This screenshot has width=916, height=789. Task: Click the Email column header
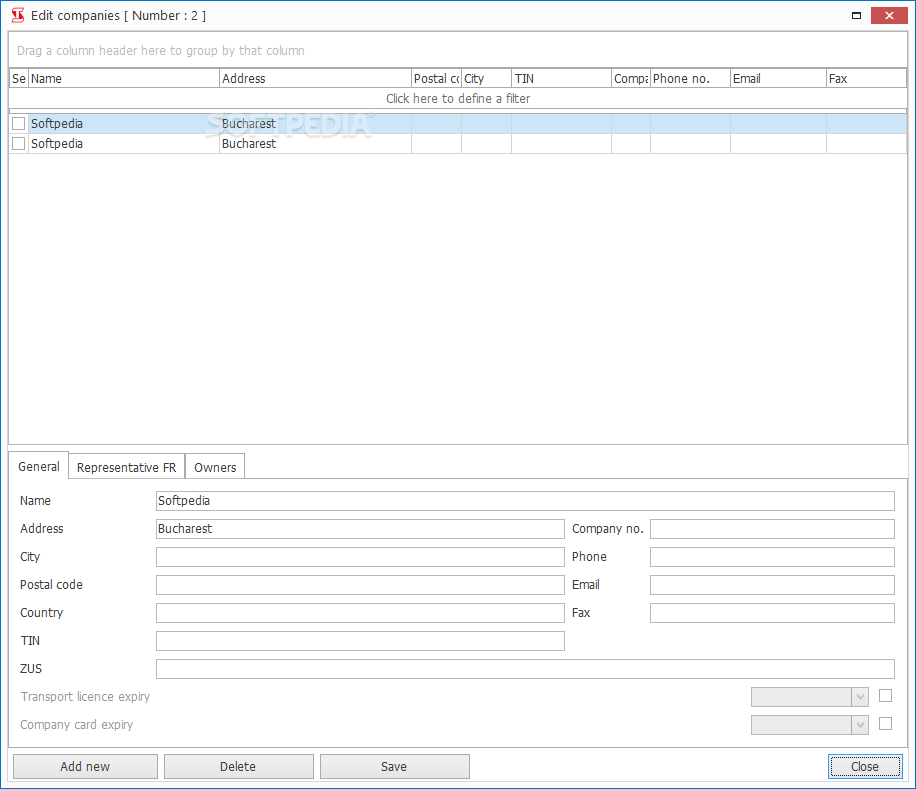[x=779, y=78]
